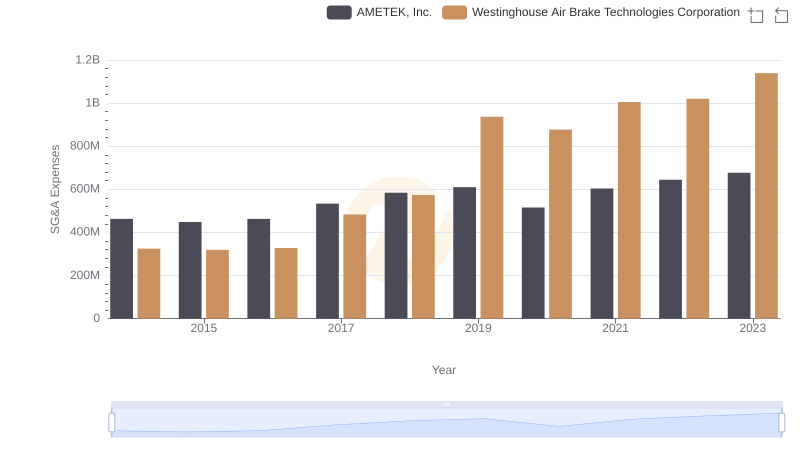Click Westinghouse bar for 2021
Screen dimensions: 800x461
tap(629, 210)
